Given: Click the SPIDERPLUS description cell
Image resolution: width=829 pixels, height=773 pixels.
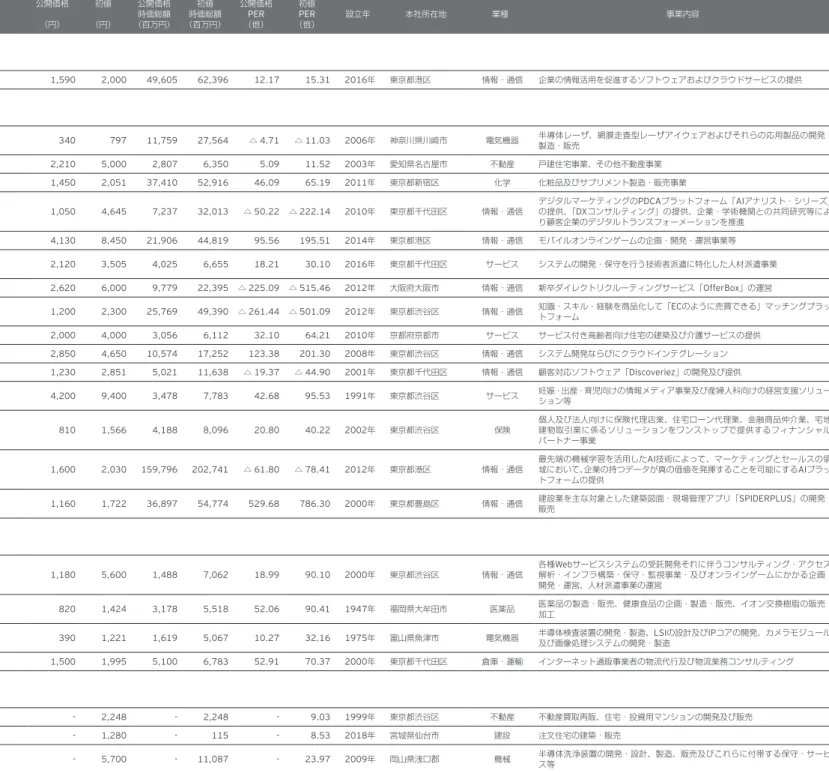Looking at the screenshot, I should point(681,504).
